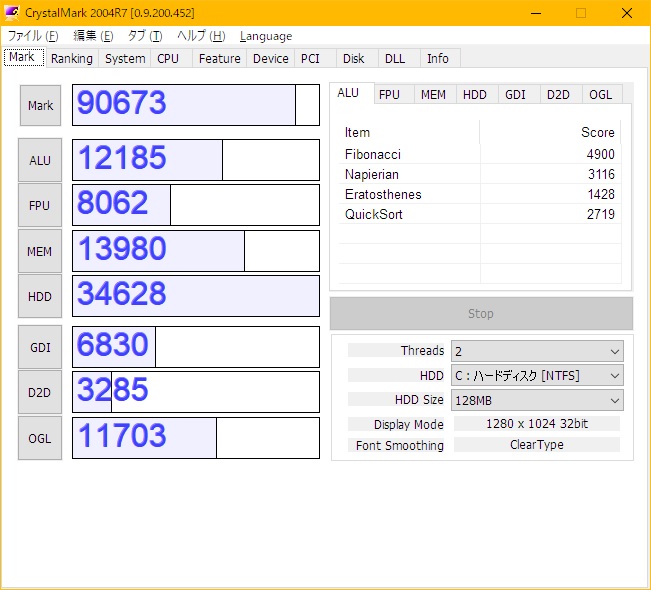The width and height of the screenshot is (651, 590).
Task: Click the MEM score bar 13980
Action: [x=196, y=251]
